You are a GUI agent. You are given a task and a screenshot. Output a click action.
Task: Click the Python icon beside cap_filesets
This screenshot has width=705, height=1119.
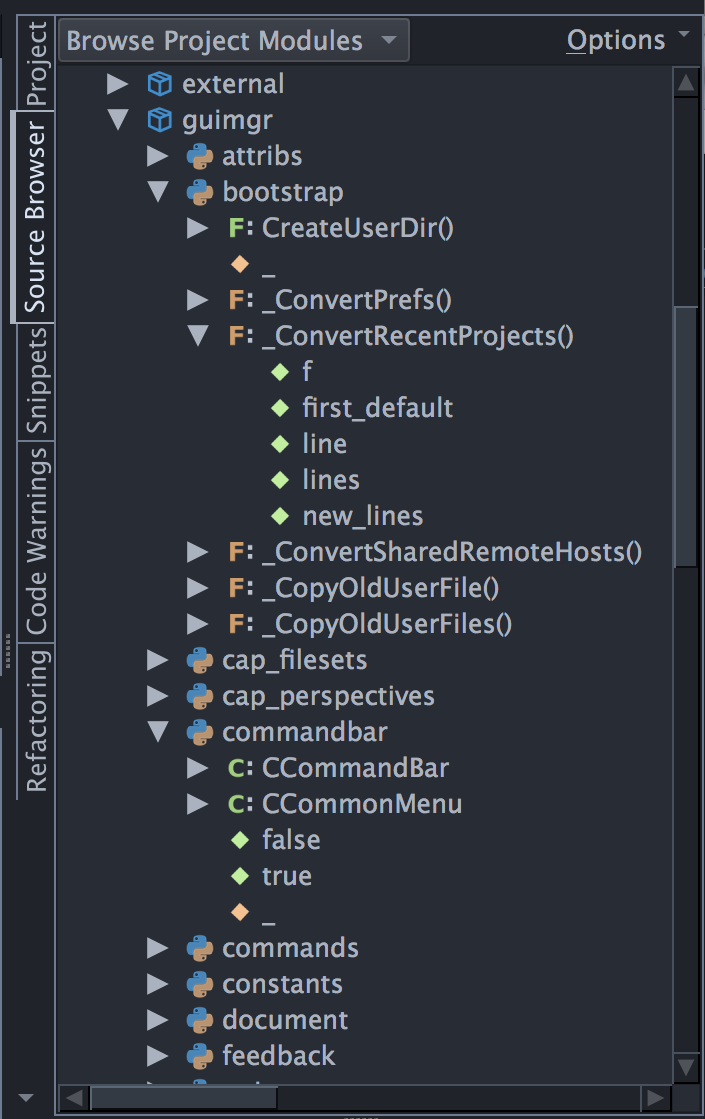pyautogui.click(x=200, y=660)
